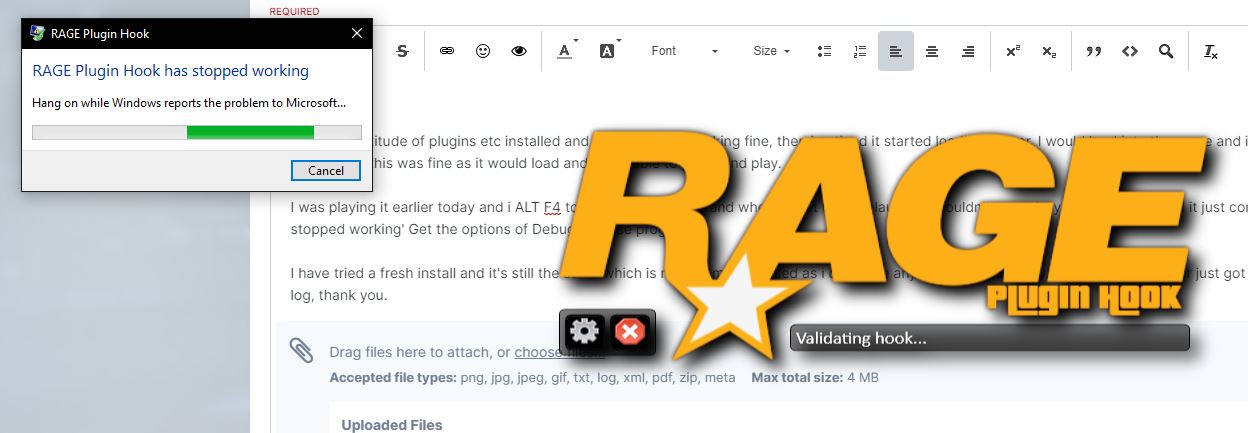Viewport: 1248px width, 433px height.
Task: Open the emoji picker smiley icon
Action: [x=483, y=51]
